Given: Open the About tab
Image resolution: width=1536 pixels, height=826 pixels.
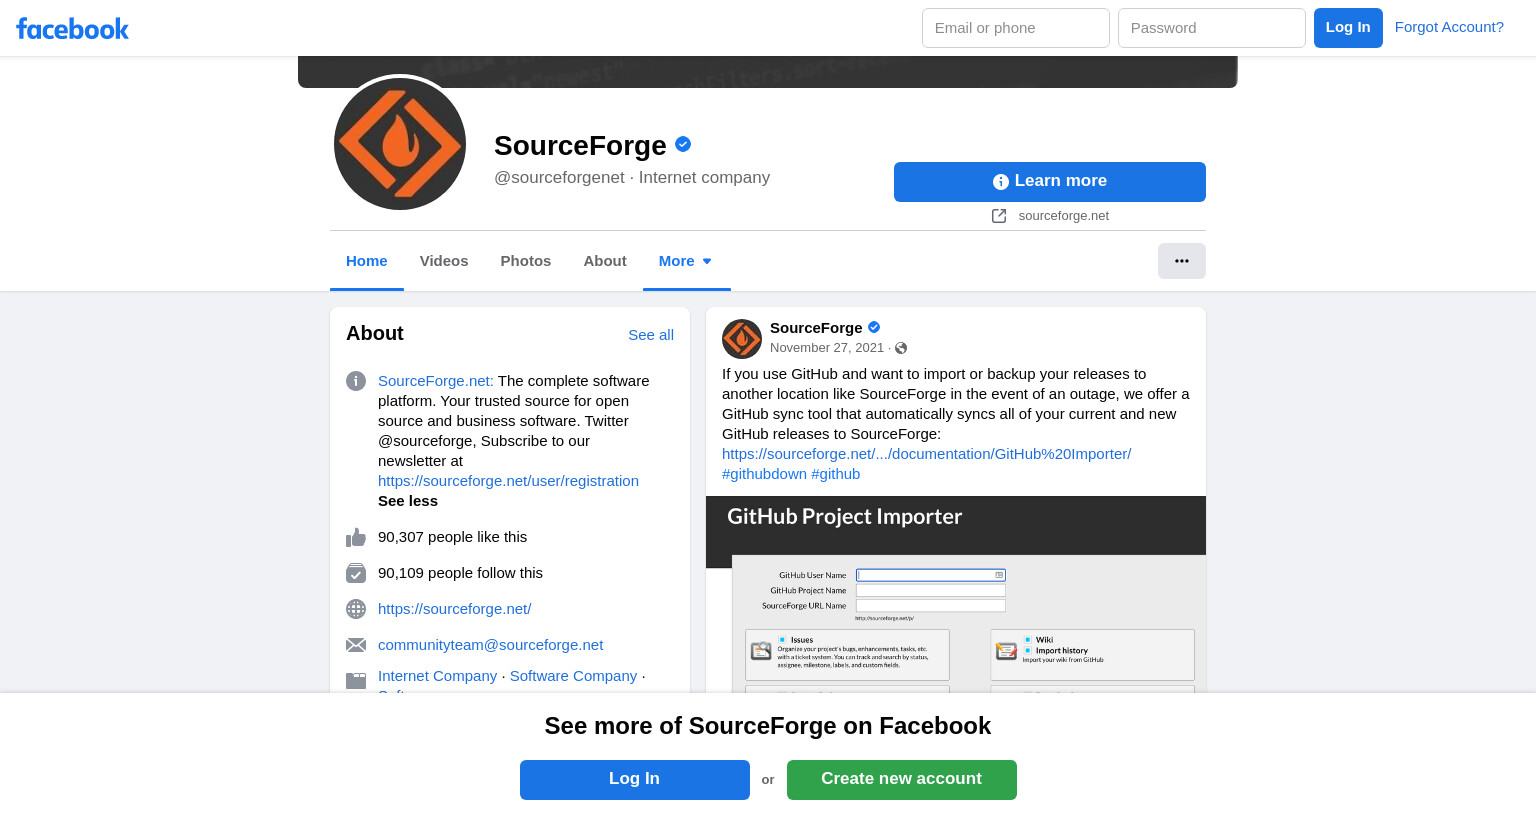Looking at the screenshot, I should (x=605, y=261).
